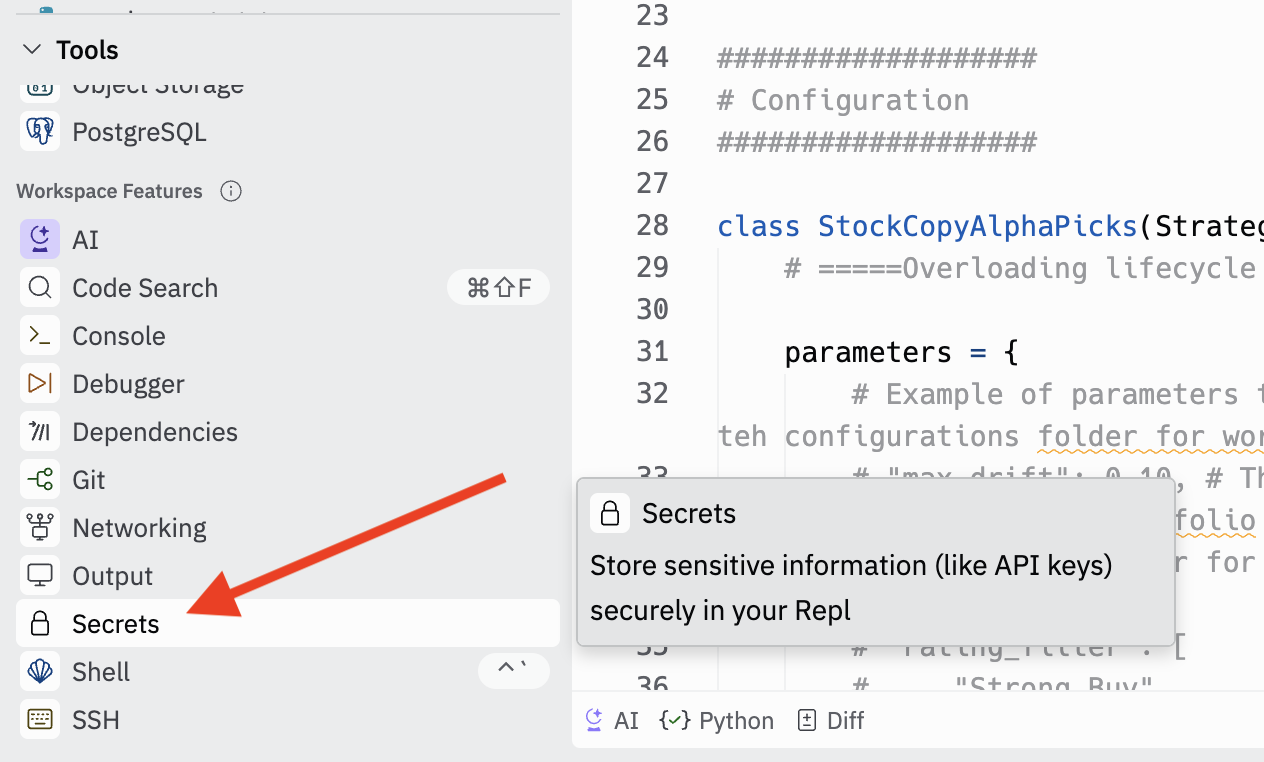
Task: Open the Console tool
Action: [118, 336]
